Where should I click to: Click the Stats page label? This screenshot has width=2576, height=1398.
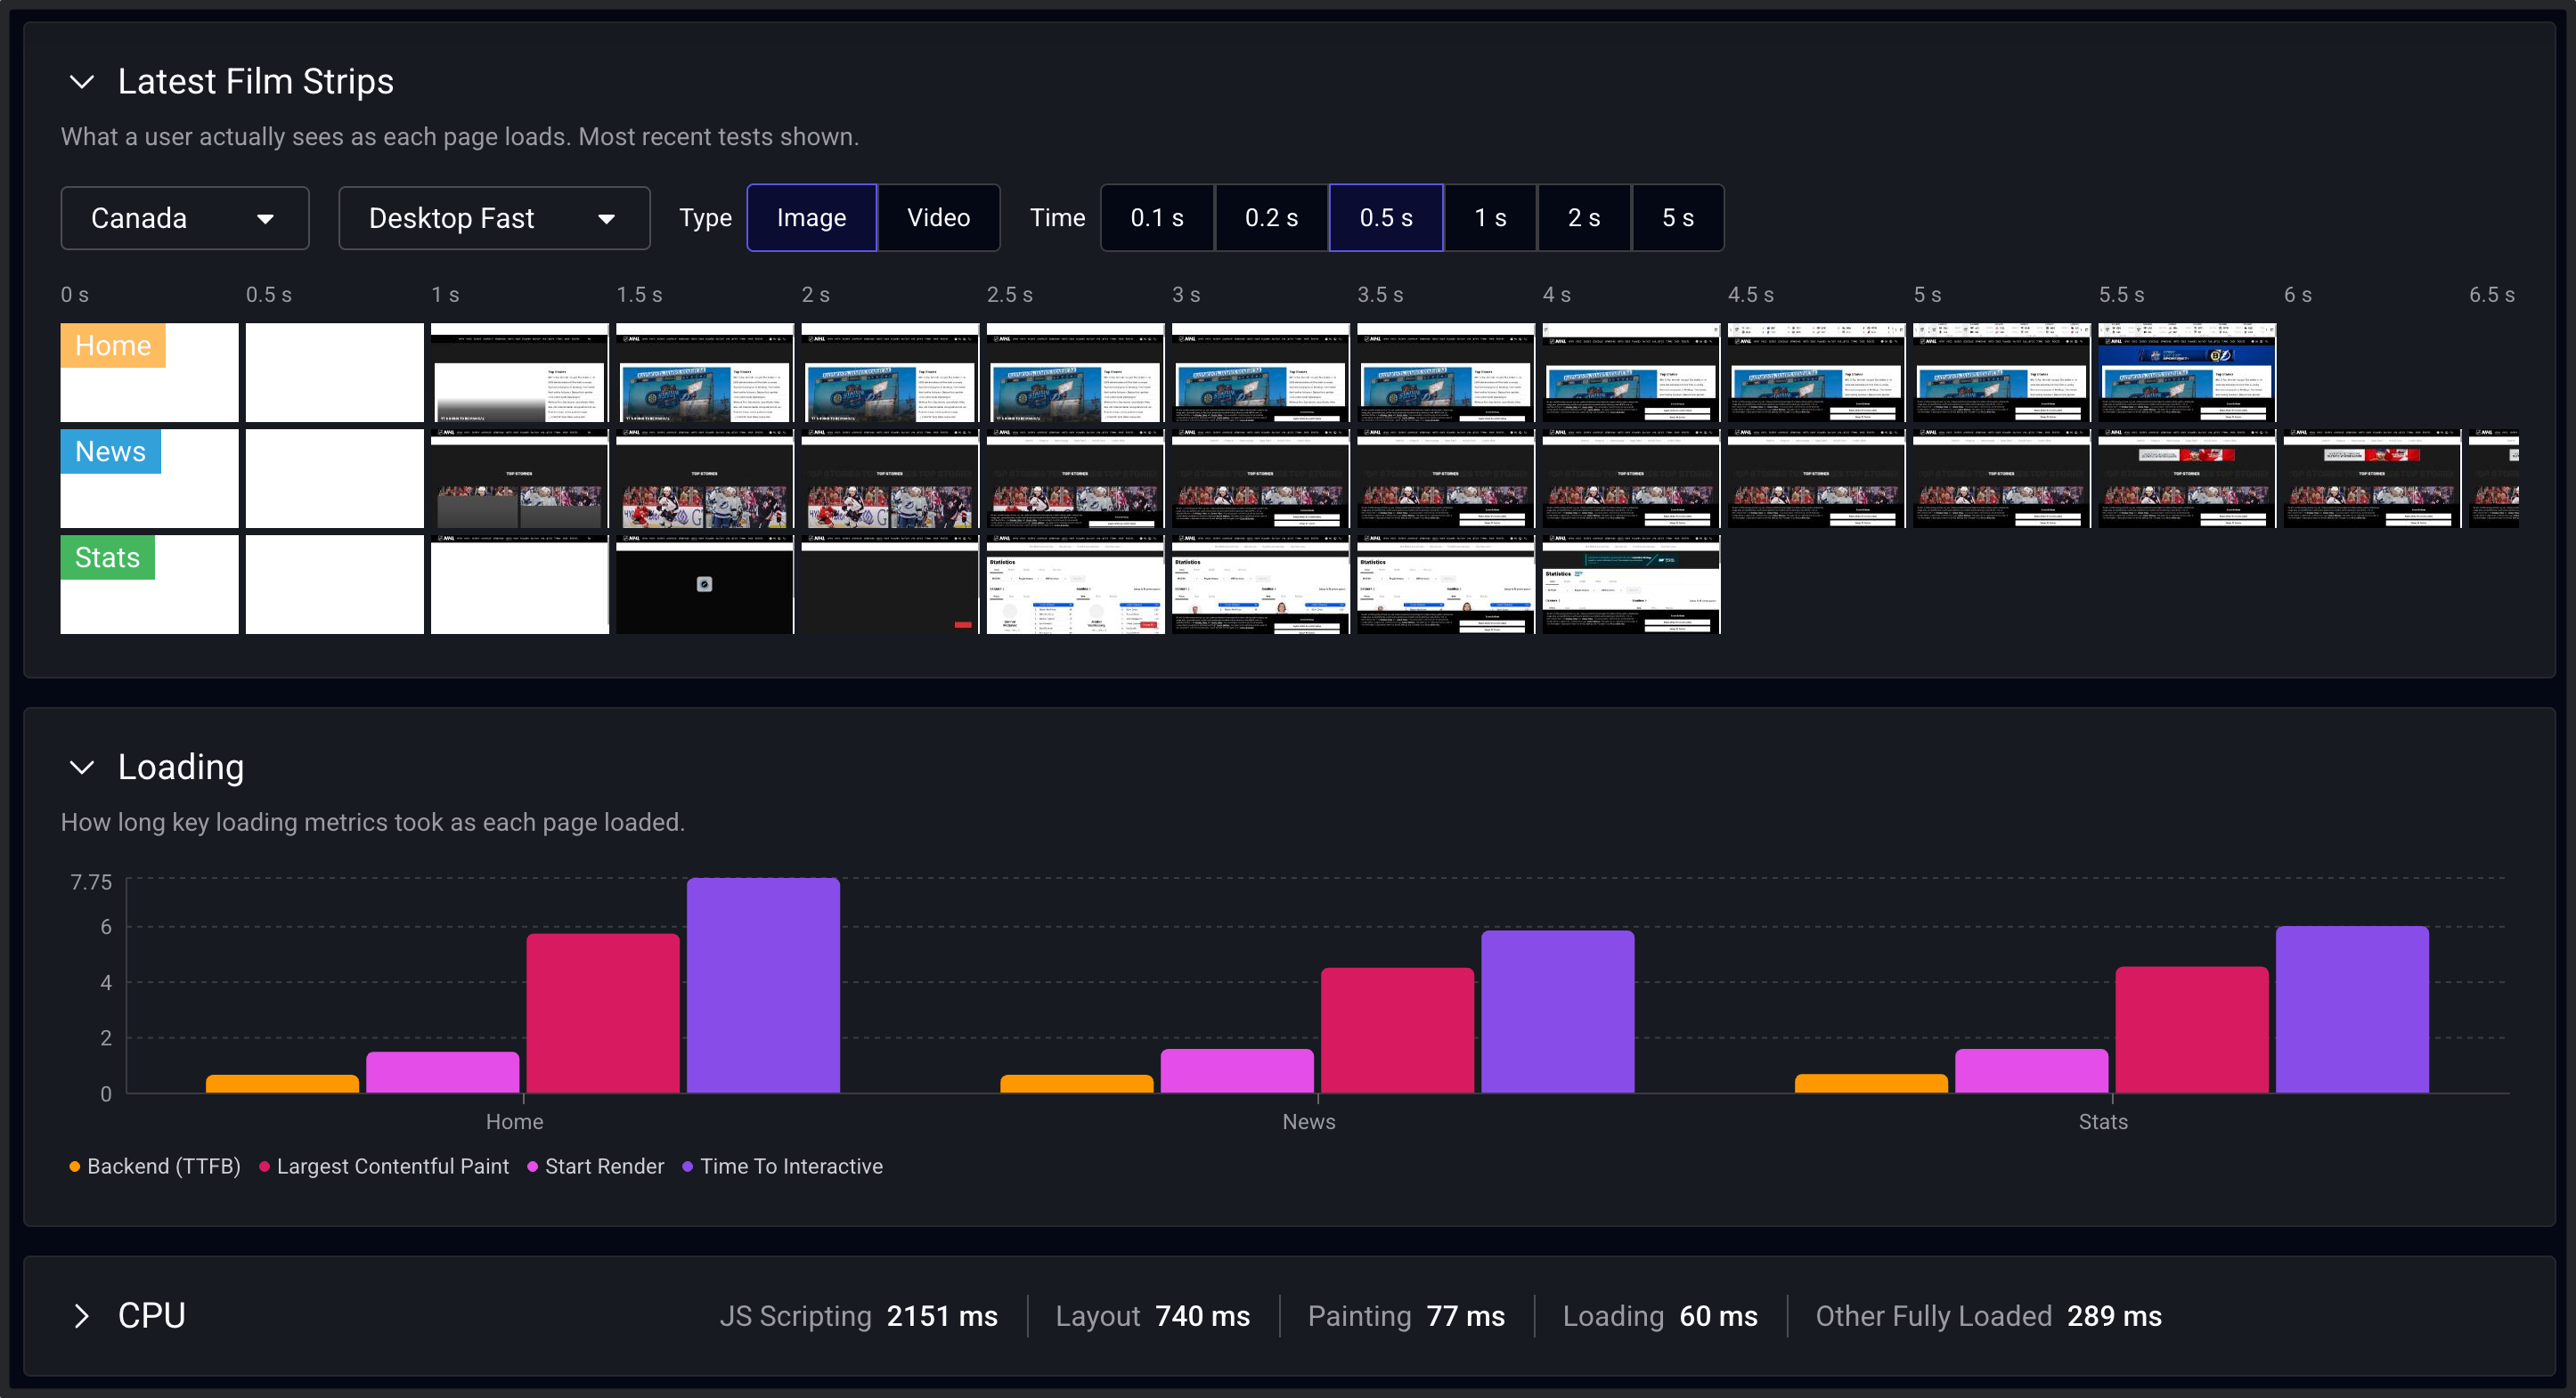click(x=106, y=557)
